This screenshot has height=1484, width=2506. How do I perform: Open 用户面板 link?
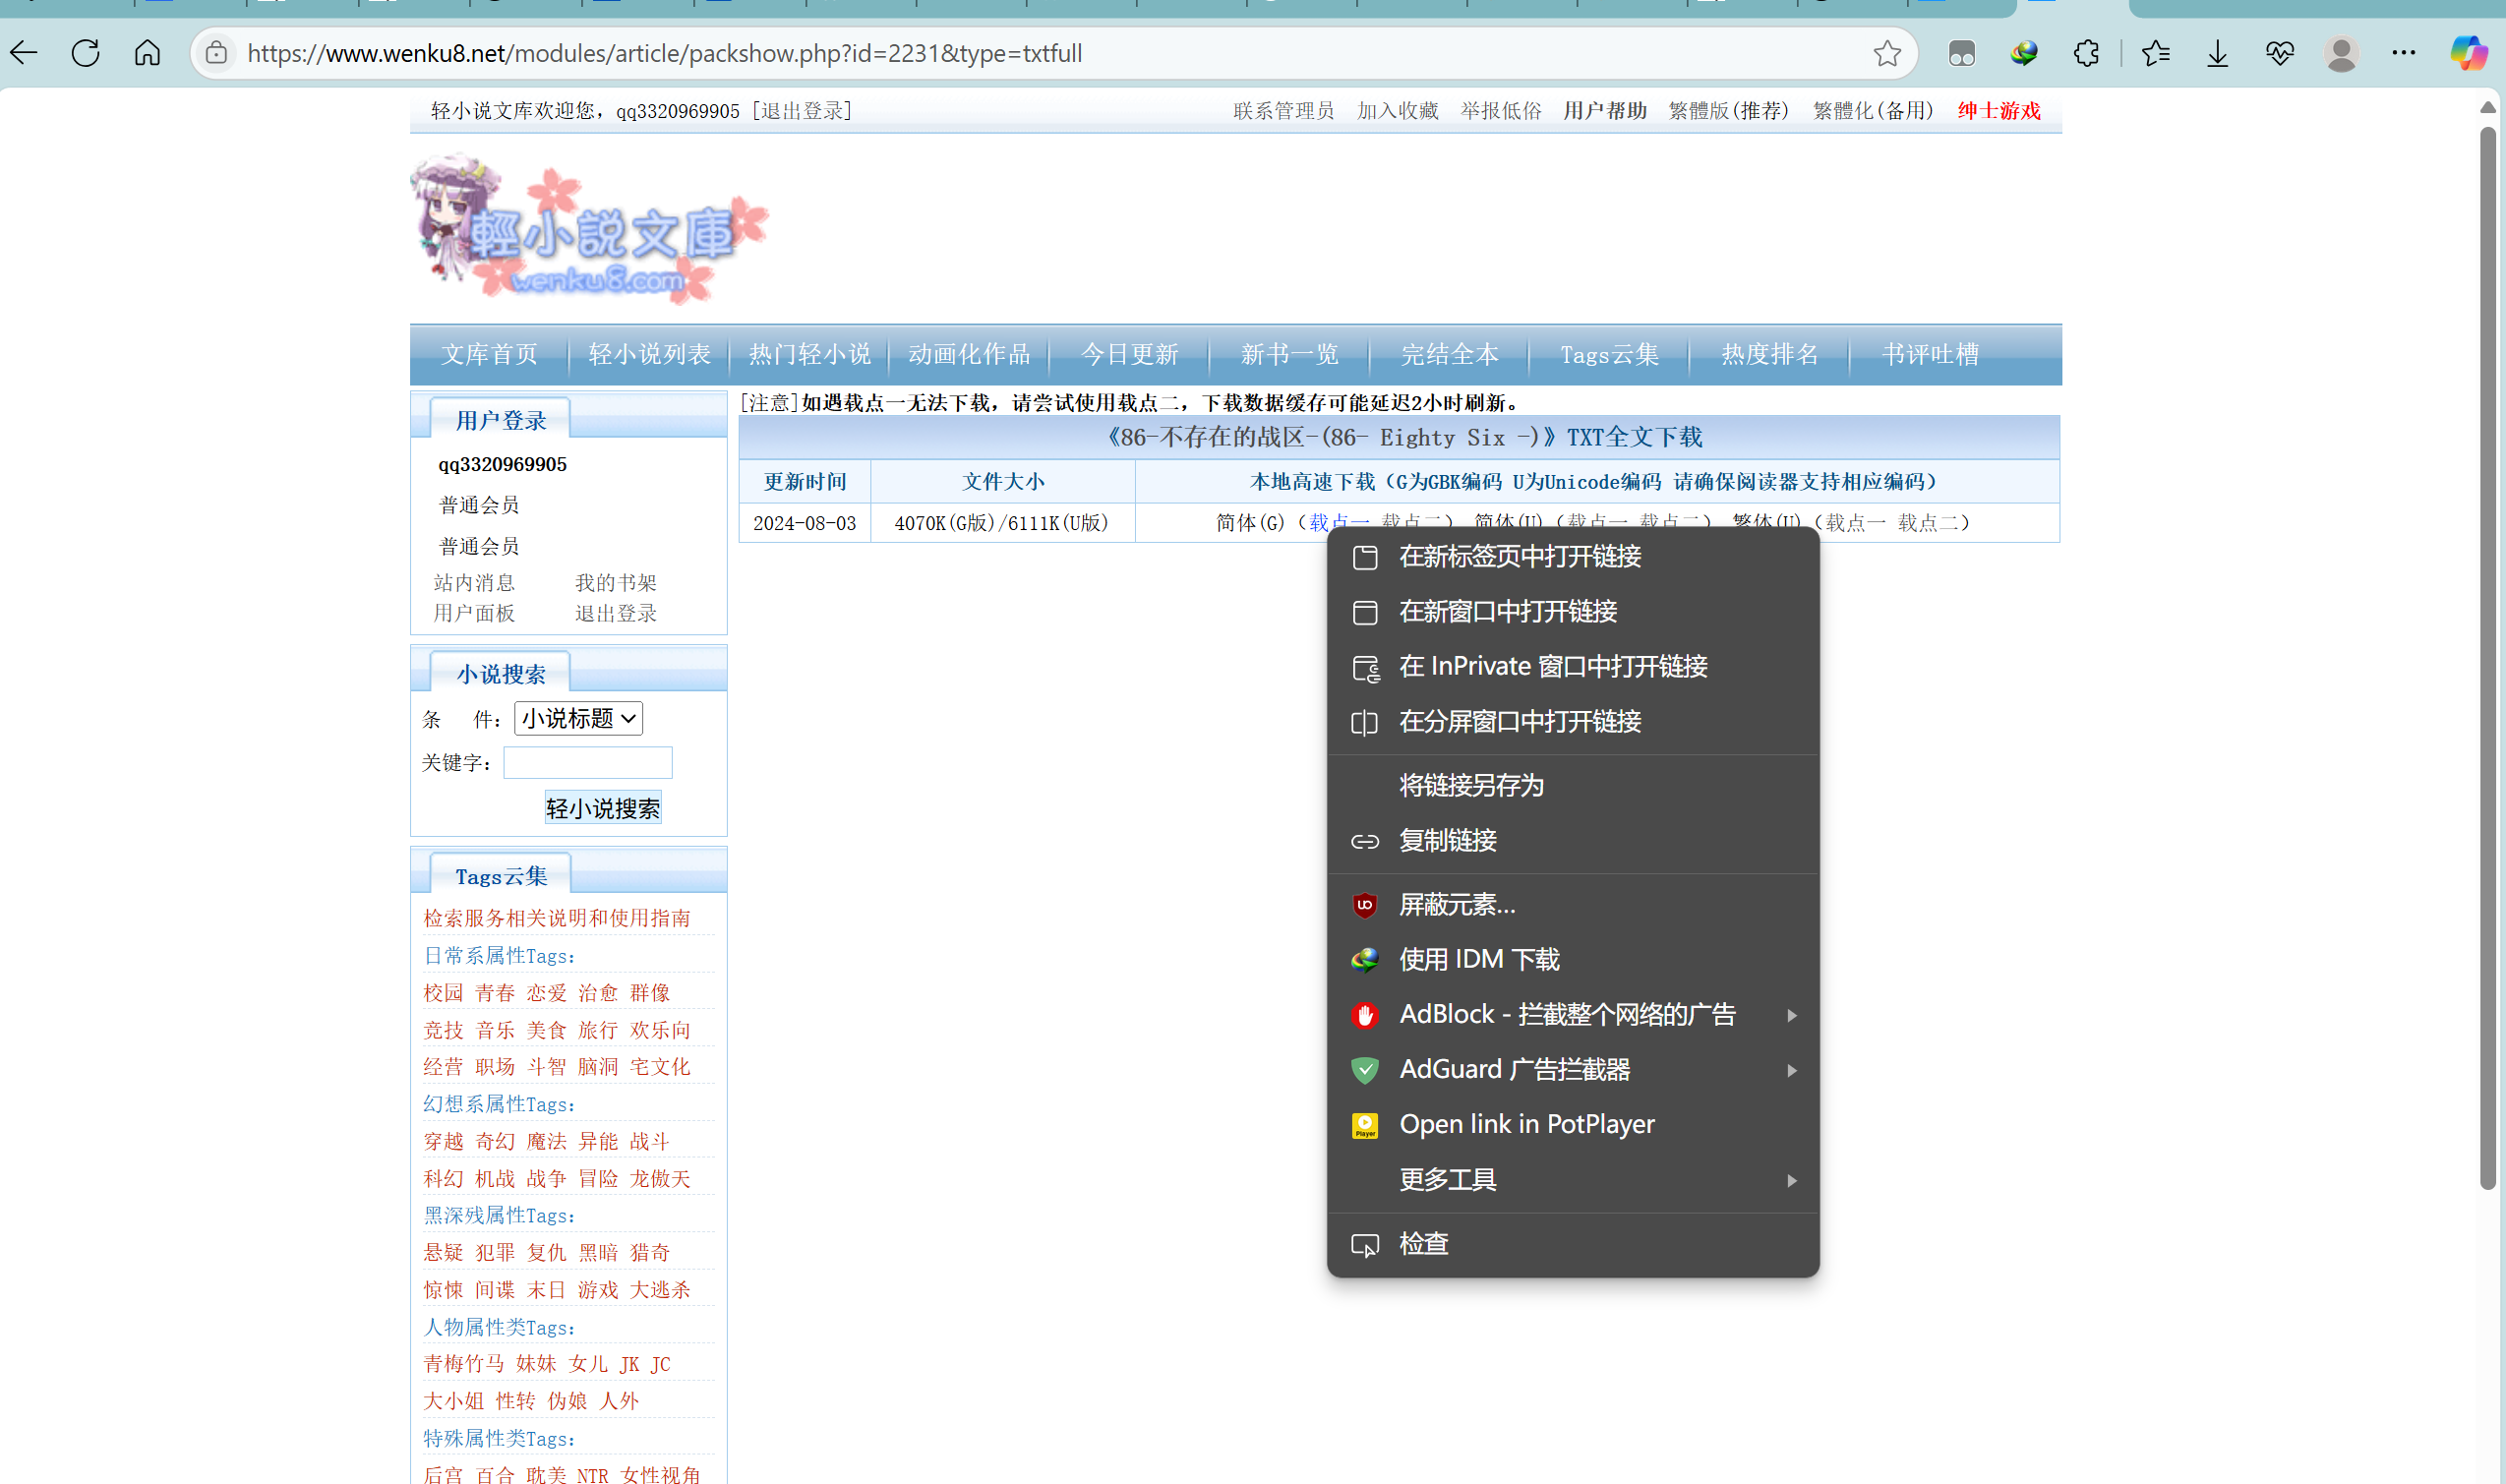[474, 613]
